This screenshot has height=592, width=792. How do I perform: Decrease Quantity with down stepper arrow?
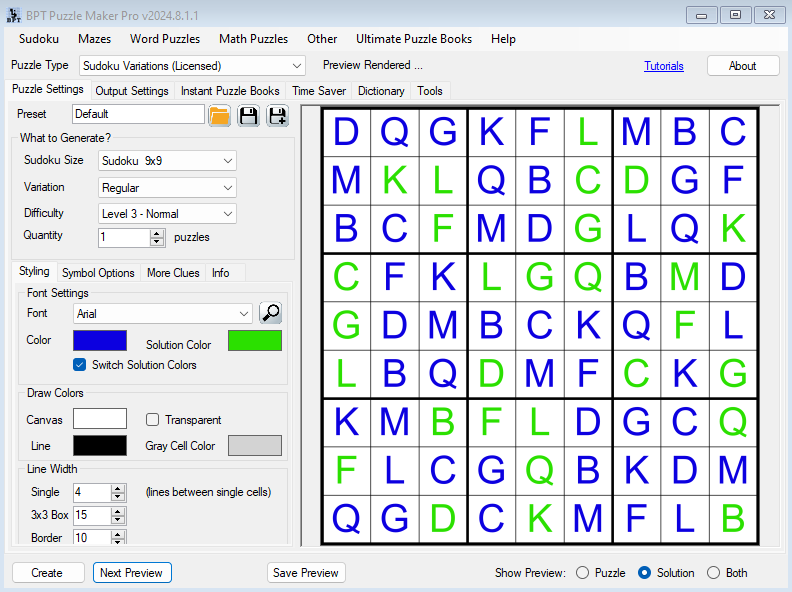pos(157,241)
